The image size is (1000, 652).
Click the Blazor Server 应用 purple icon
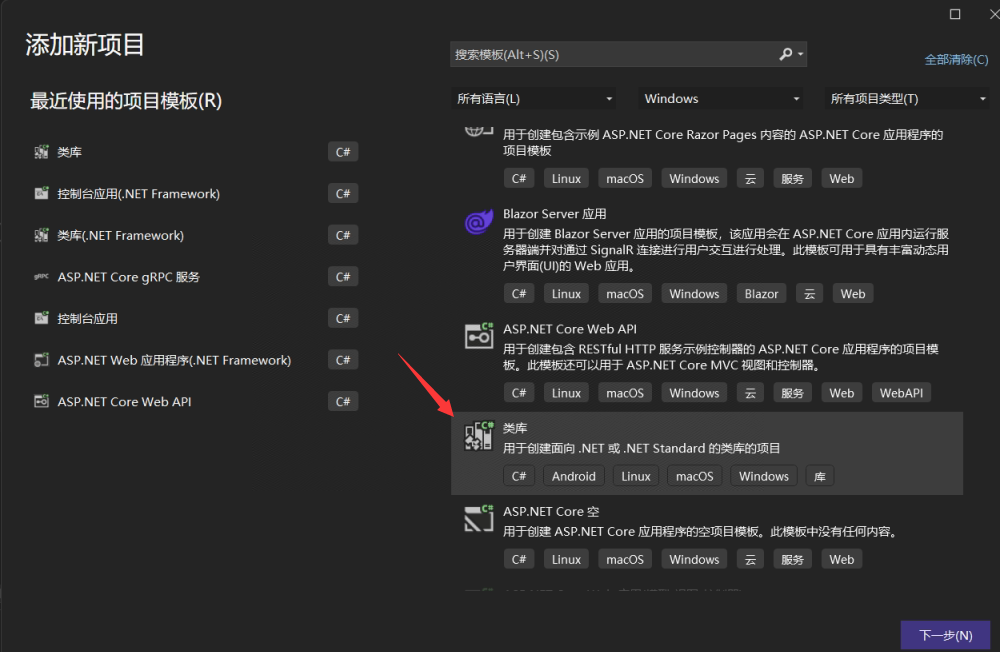pyautogui.click(x=478, y=222)
